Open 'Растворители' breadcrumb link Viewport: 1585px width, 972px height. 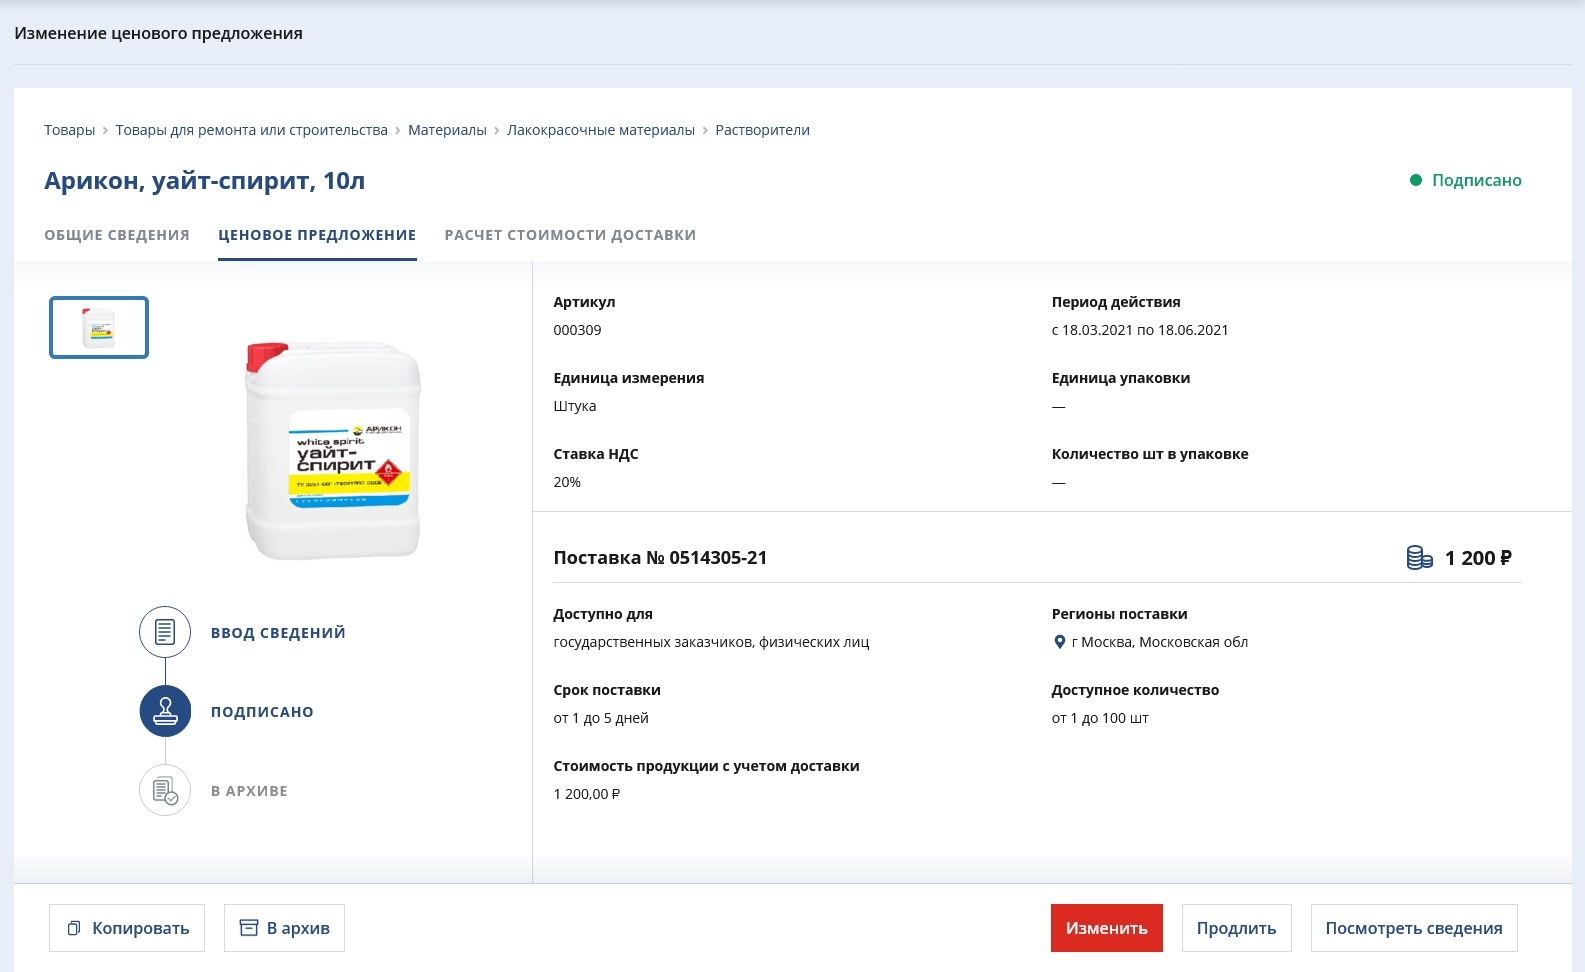click(762, 130)
